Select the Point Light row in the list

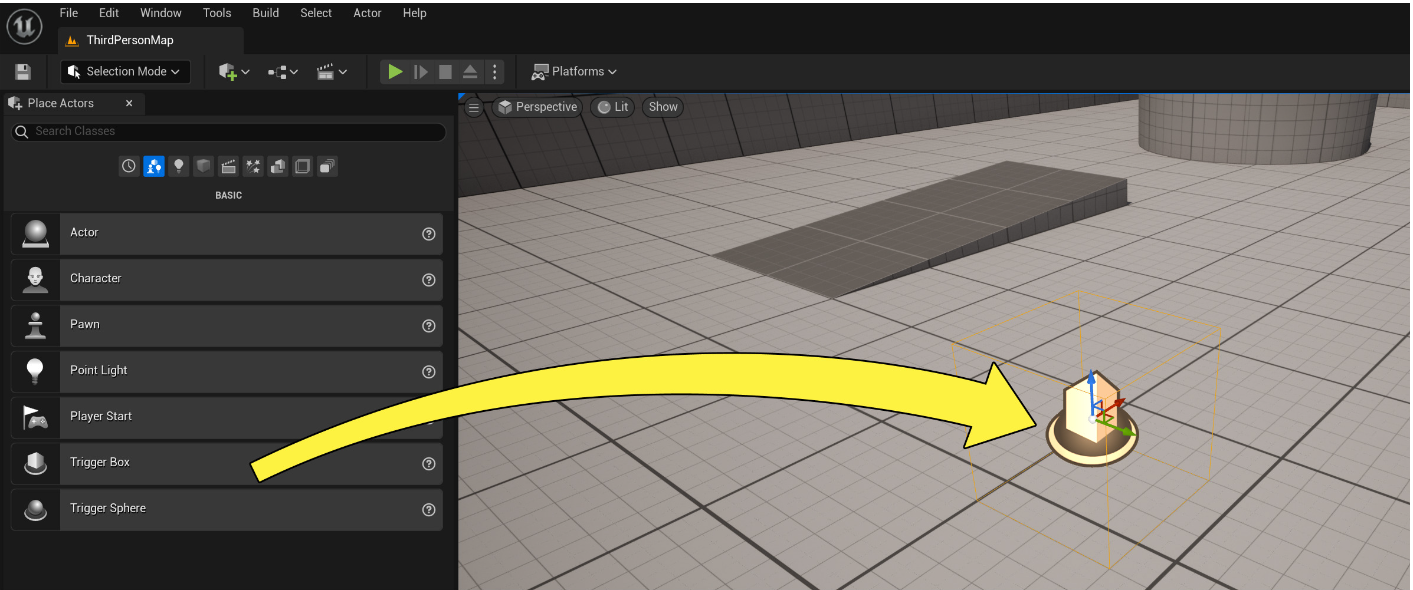click(227, 371)
